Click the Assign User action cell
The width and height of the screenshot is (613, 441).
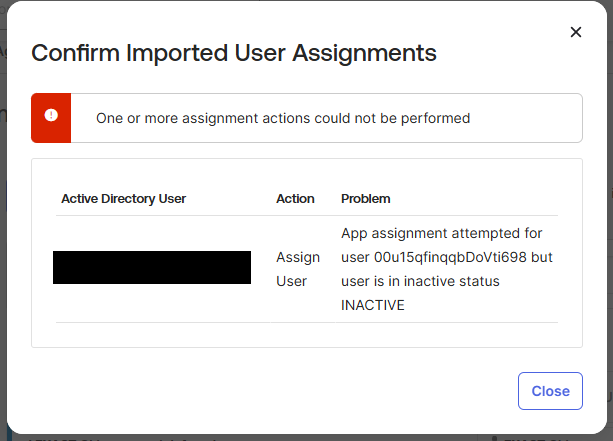pyautogui.click(x=298, y=269)
